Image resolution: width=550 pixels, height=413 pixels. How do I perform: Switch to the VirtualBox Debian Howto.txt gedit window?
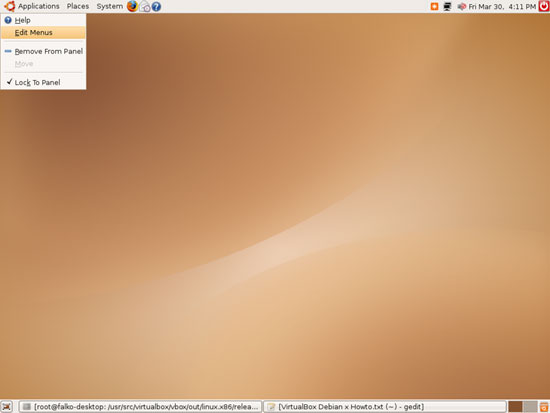pyautogui.click(x=385, y=407)
